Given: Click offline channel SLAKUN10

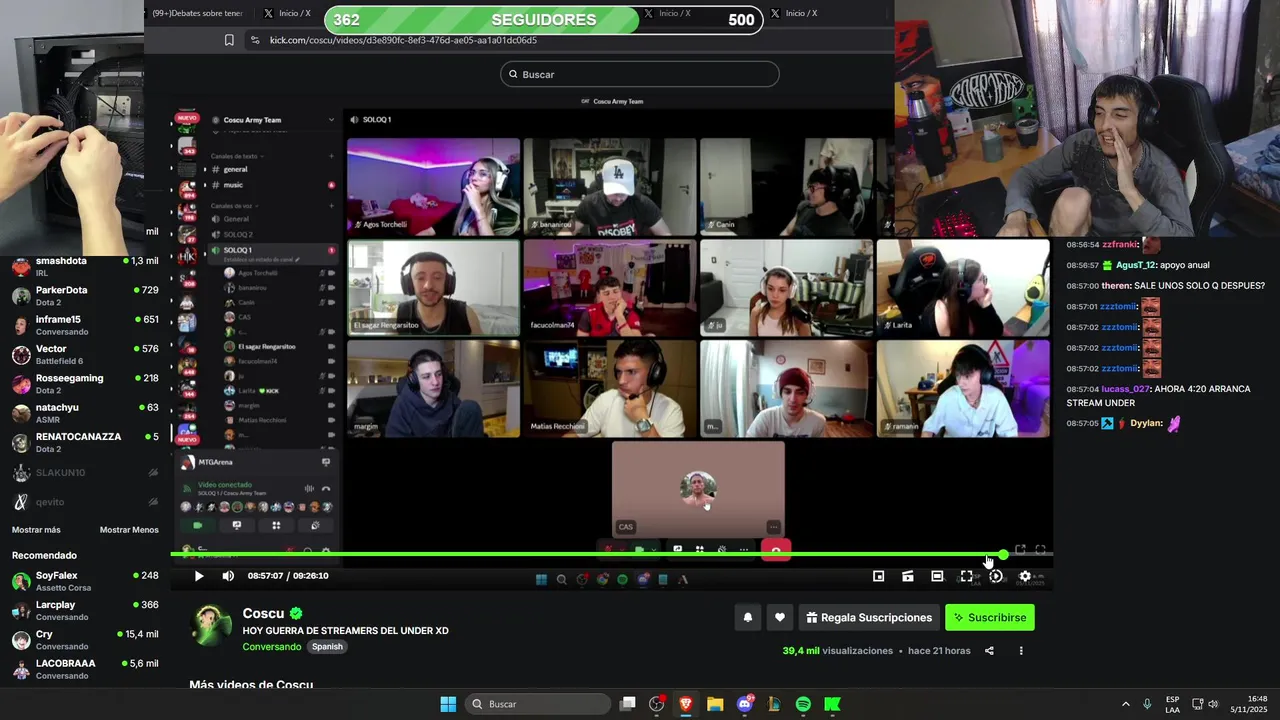Looking at the screenshot, I should tap(85, 472).
